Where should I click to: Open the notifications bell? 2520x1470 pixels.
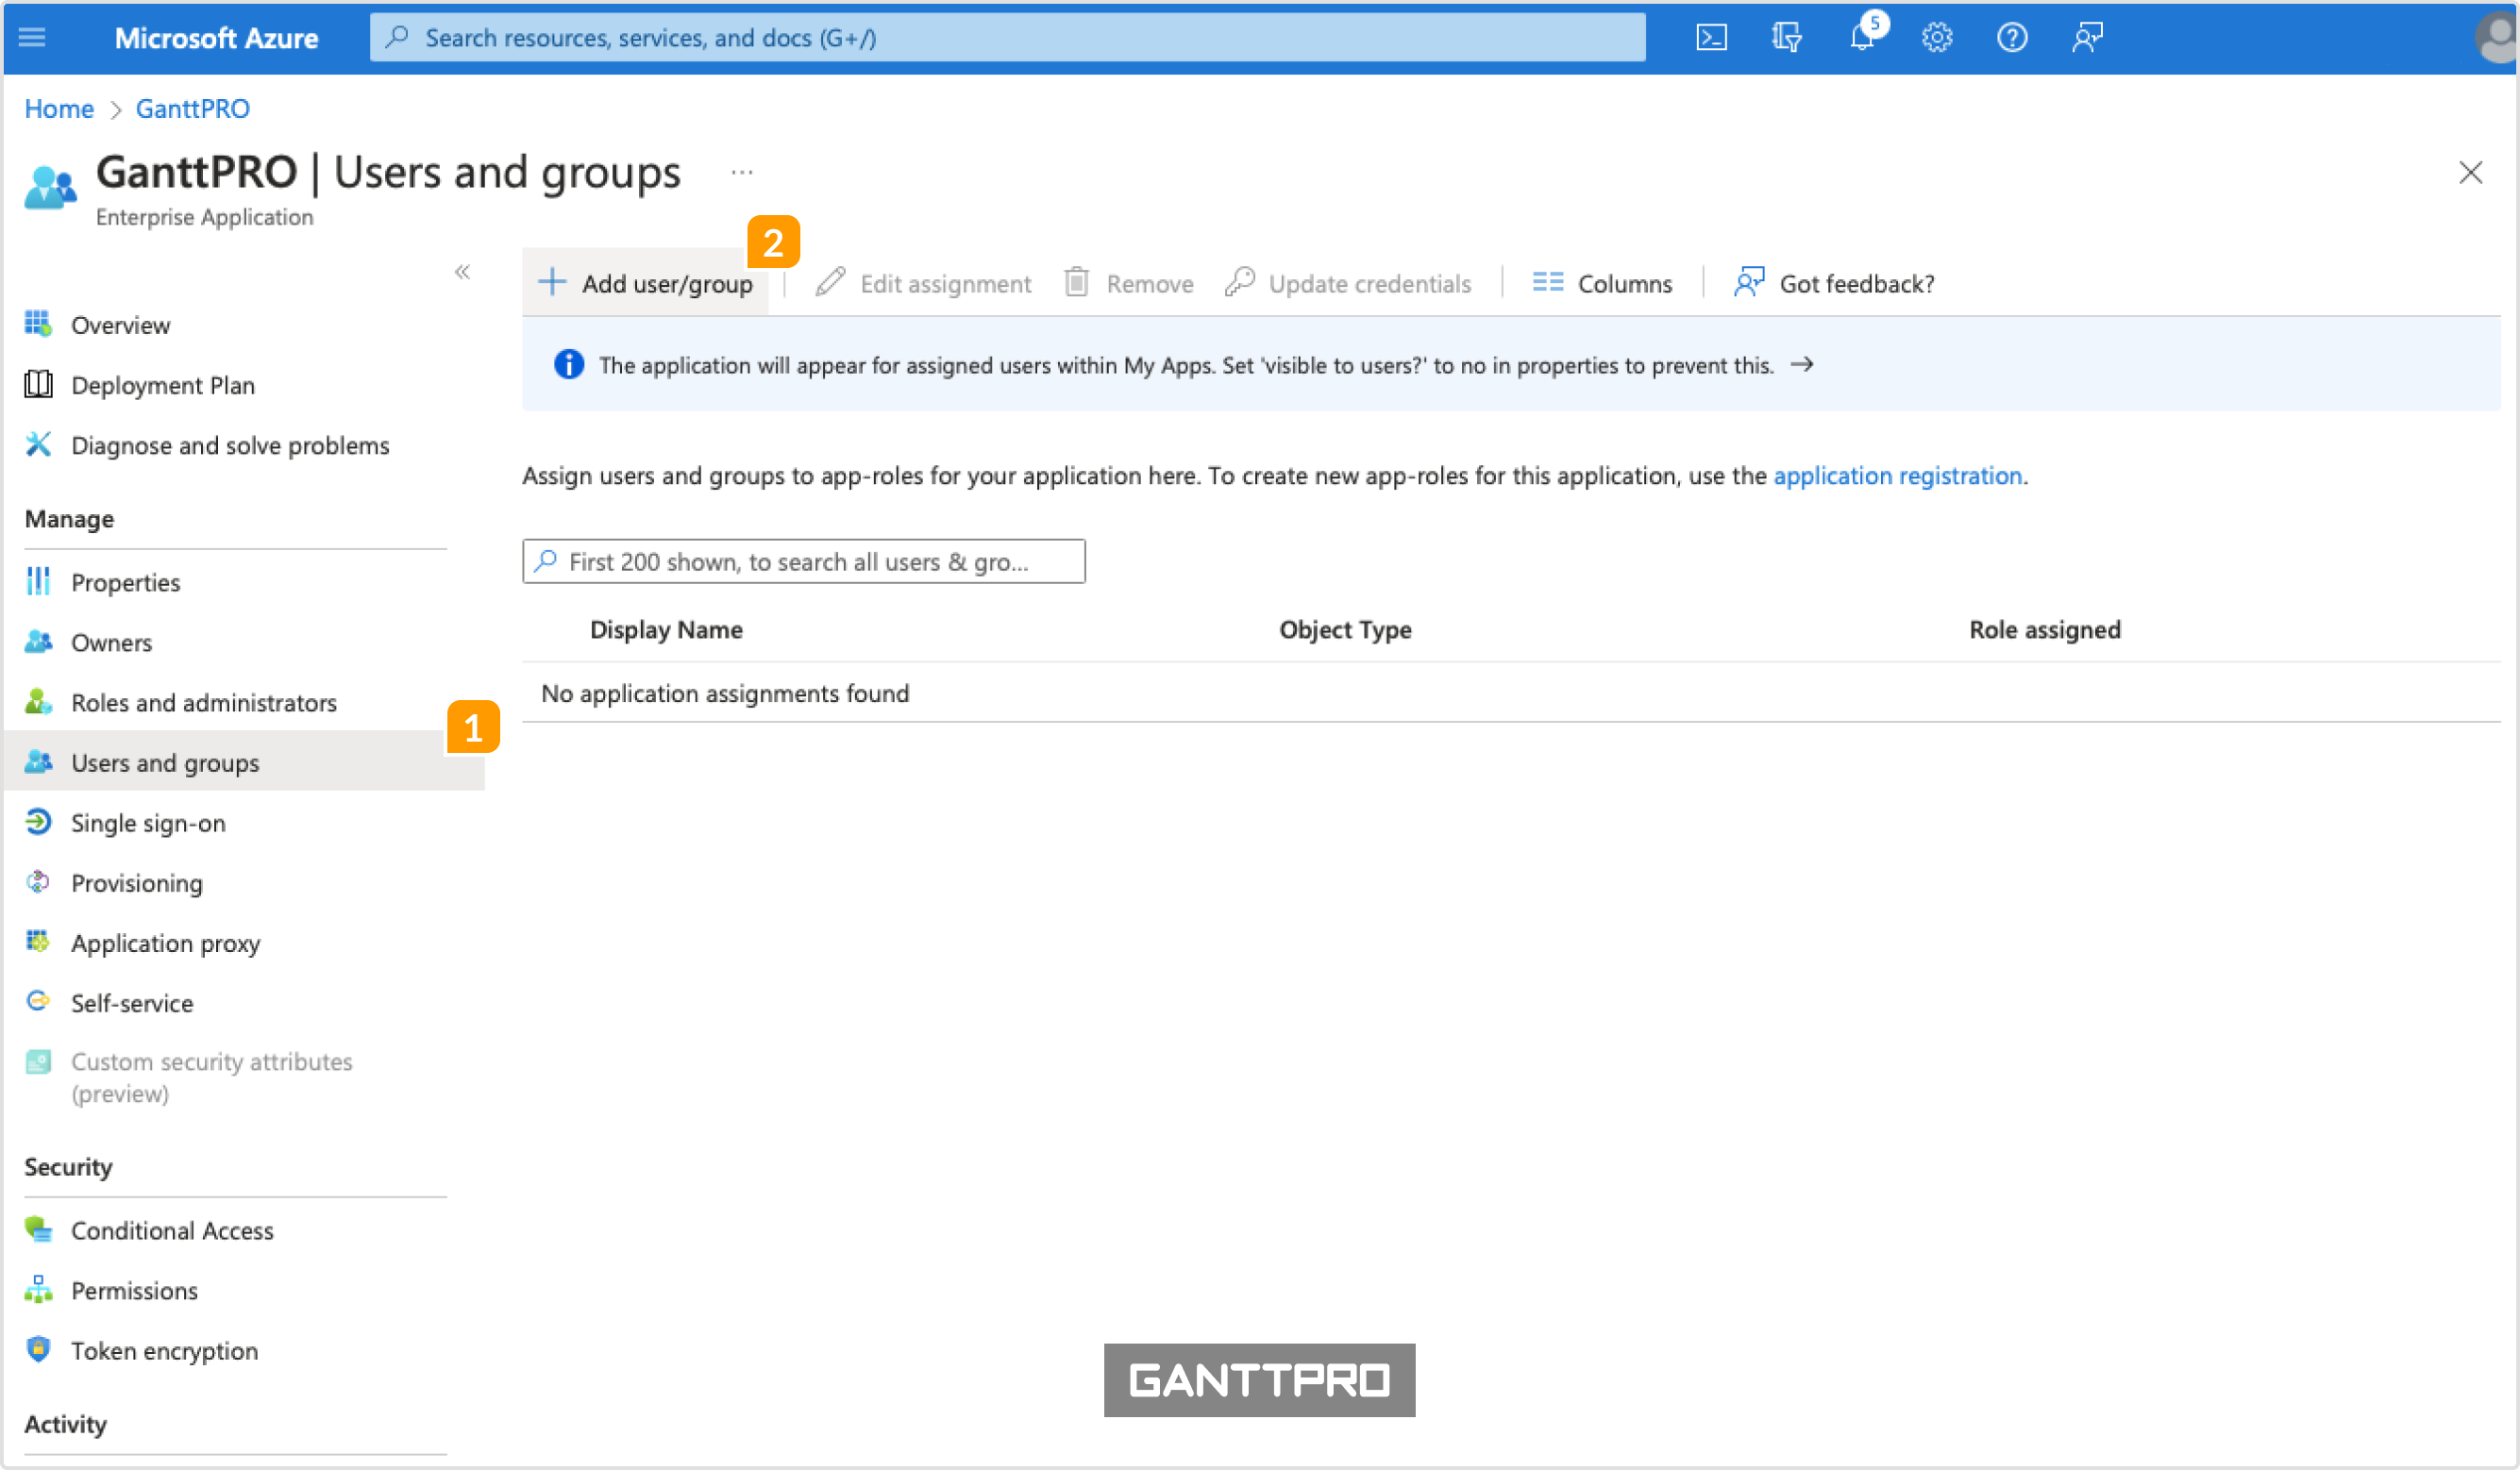point(1862,36)
